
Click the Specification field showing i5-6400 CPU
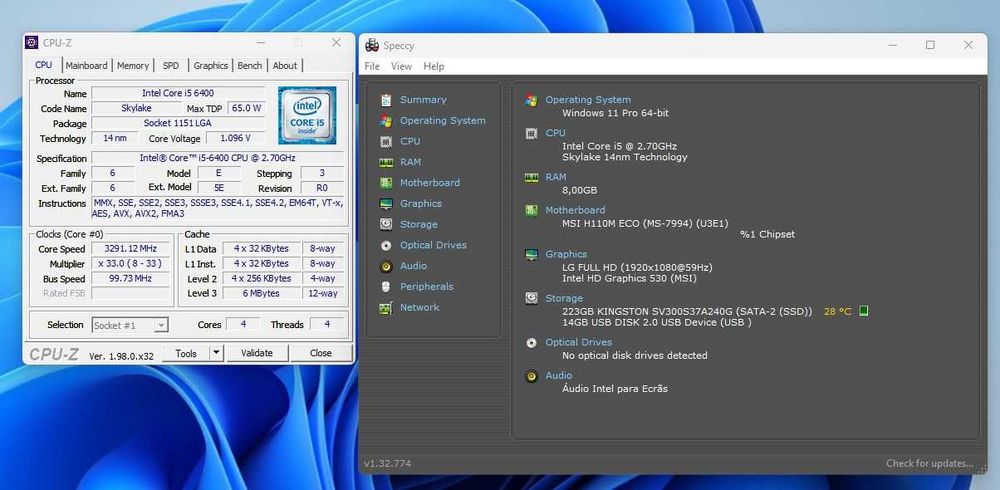click(x=217, y=158)
